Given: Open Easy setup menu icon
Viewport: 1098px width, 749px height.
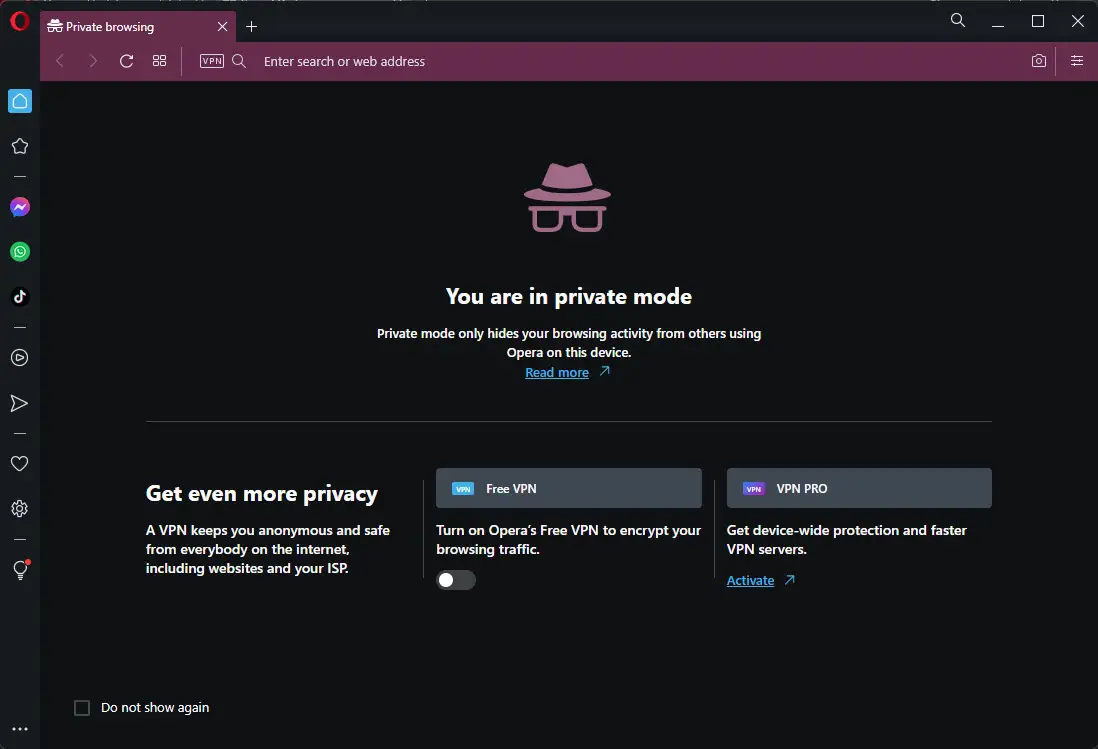Looking at the screenshot, I should [1077, 61].
